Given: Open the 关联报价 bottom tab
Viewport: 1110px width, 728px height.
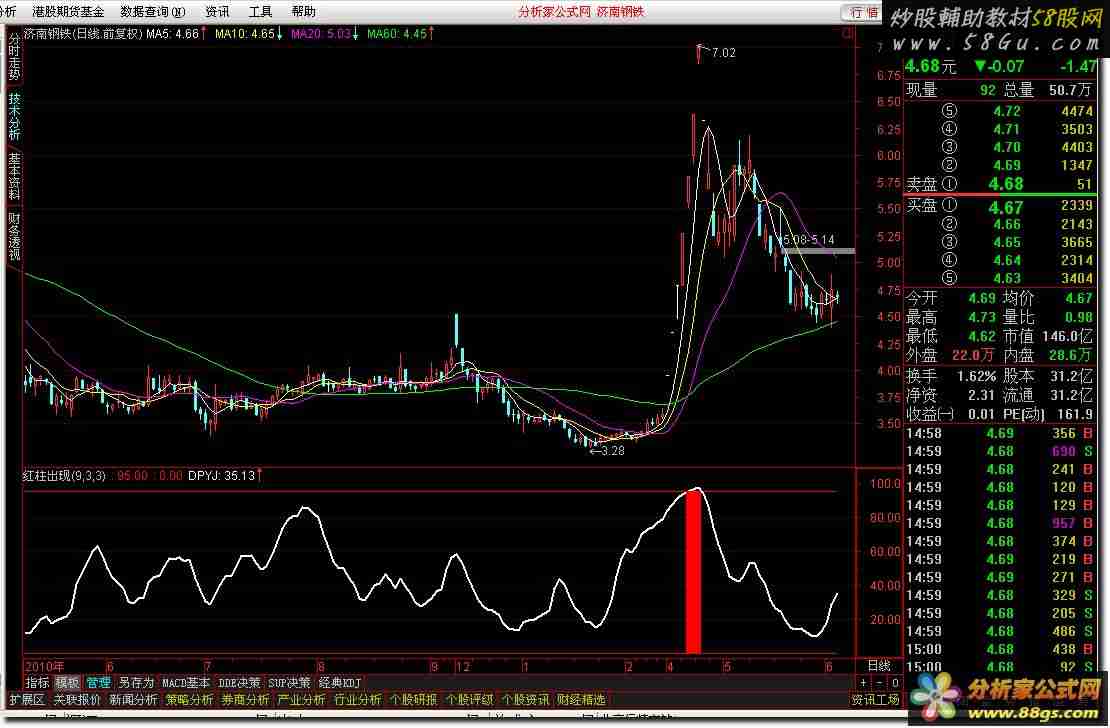Looking at the screenshot, I should pos(77,700).
